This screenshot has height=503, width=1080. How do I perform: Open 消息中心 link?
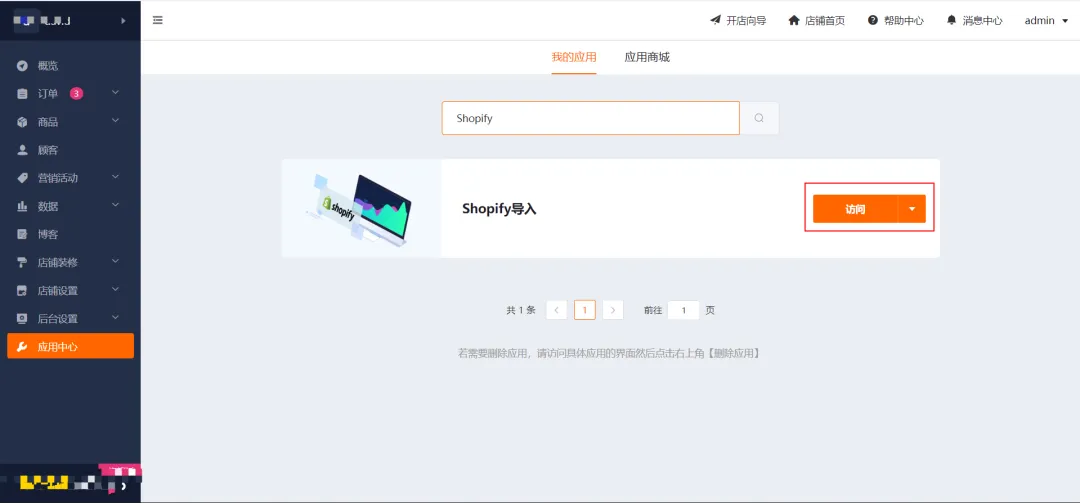[x=974, y=21]
